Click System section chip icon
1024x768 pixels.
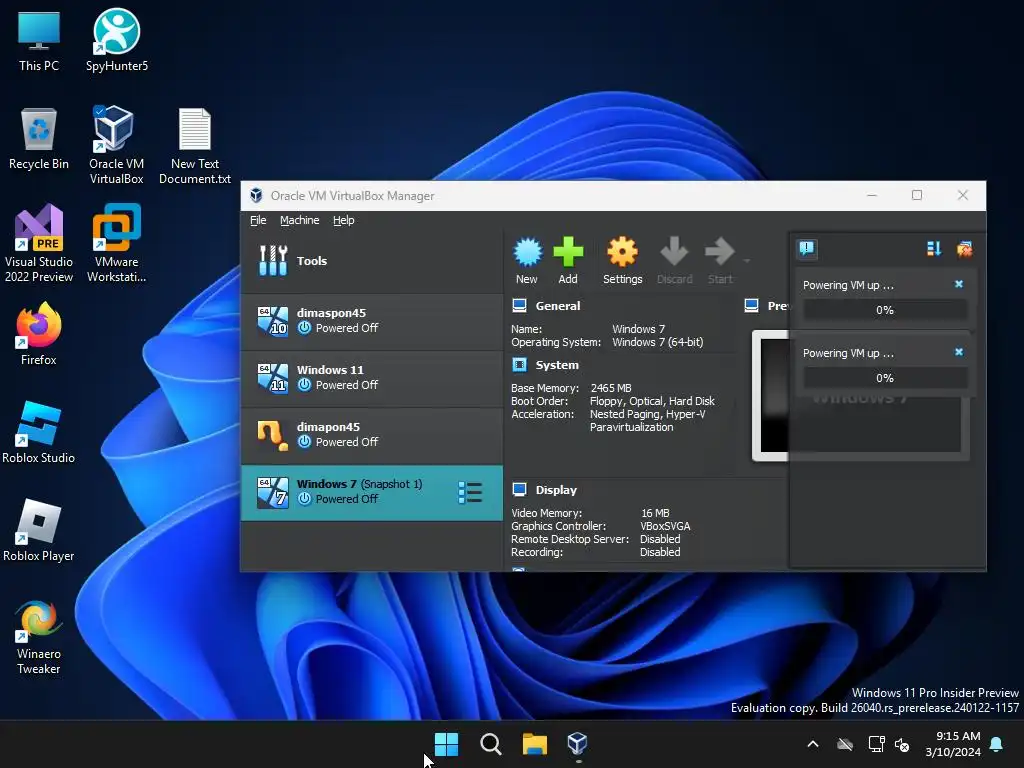click(520, 365)
